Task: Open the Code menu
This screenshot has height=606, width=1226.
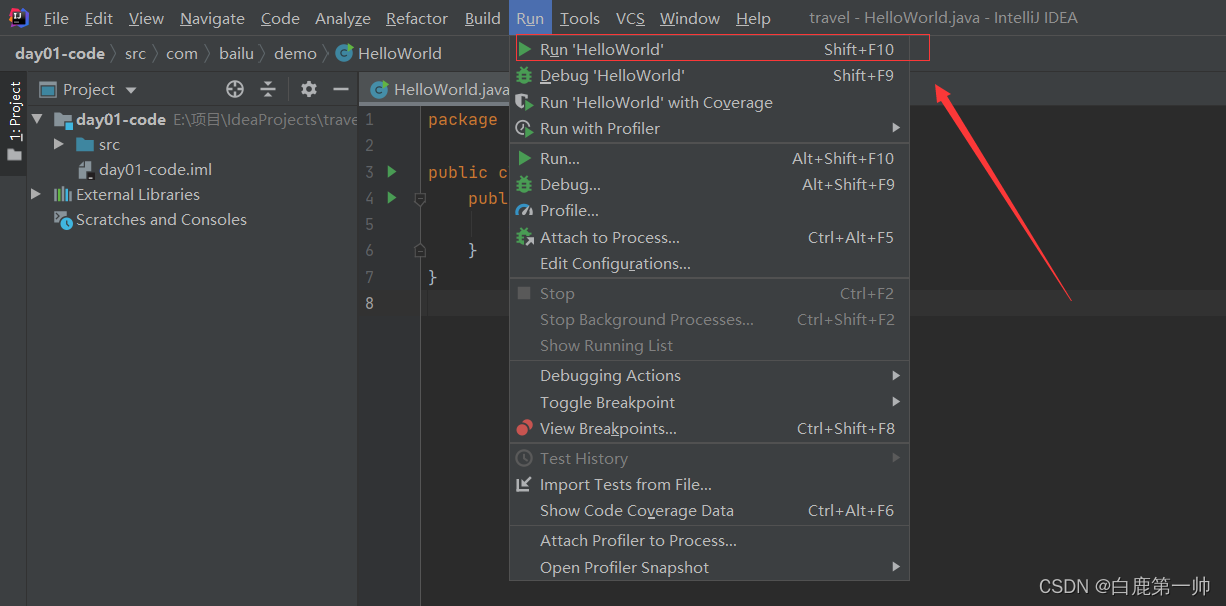Action: 280,18
